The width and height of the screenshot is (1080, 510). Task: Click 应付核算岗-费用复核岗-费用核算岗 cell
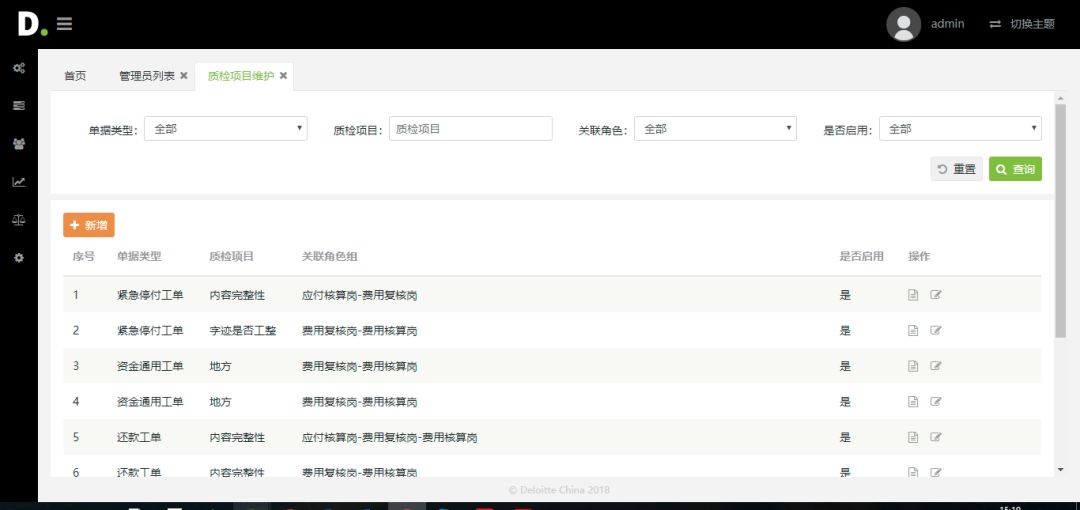point(390,438)
